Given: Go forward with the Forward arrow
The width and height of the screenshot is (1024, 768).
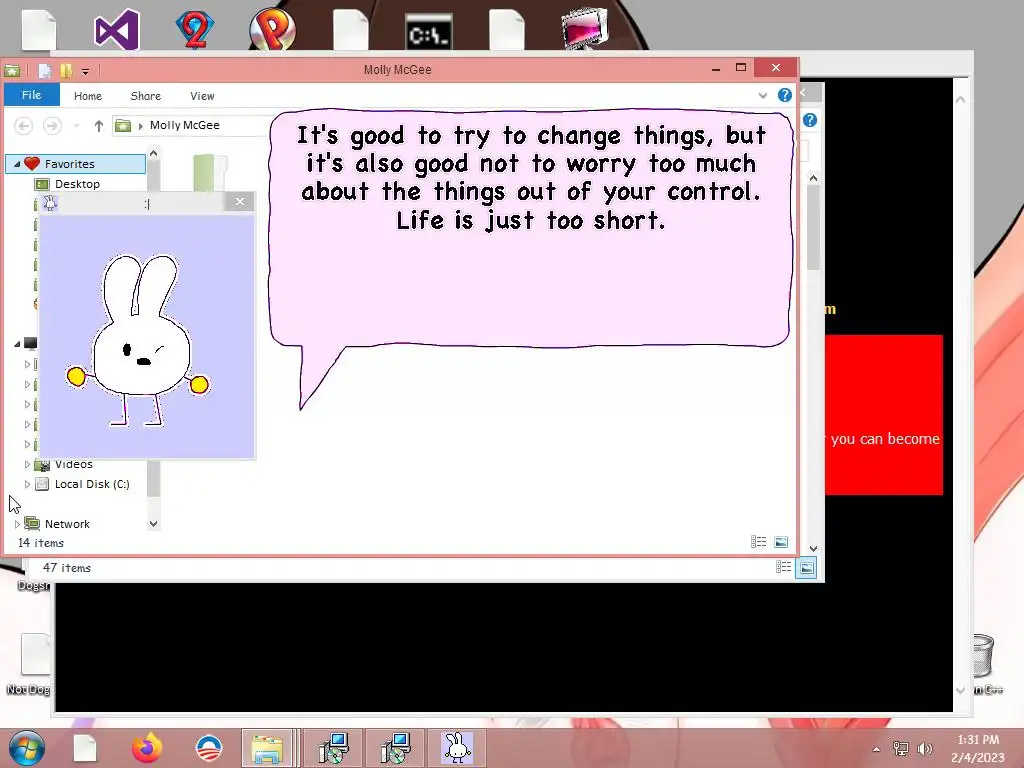Looking at the screenshot, I should point(52,125).
